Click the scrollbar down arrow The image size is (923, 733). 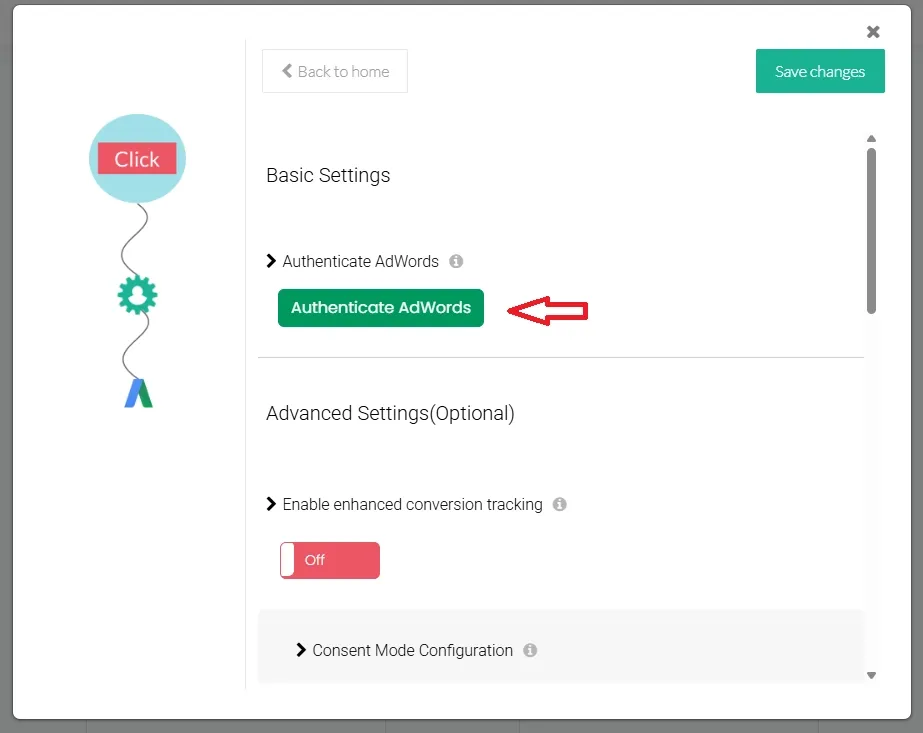click(871, 675)
